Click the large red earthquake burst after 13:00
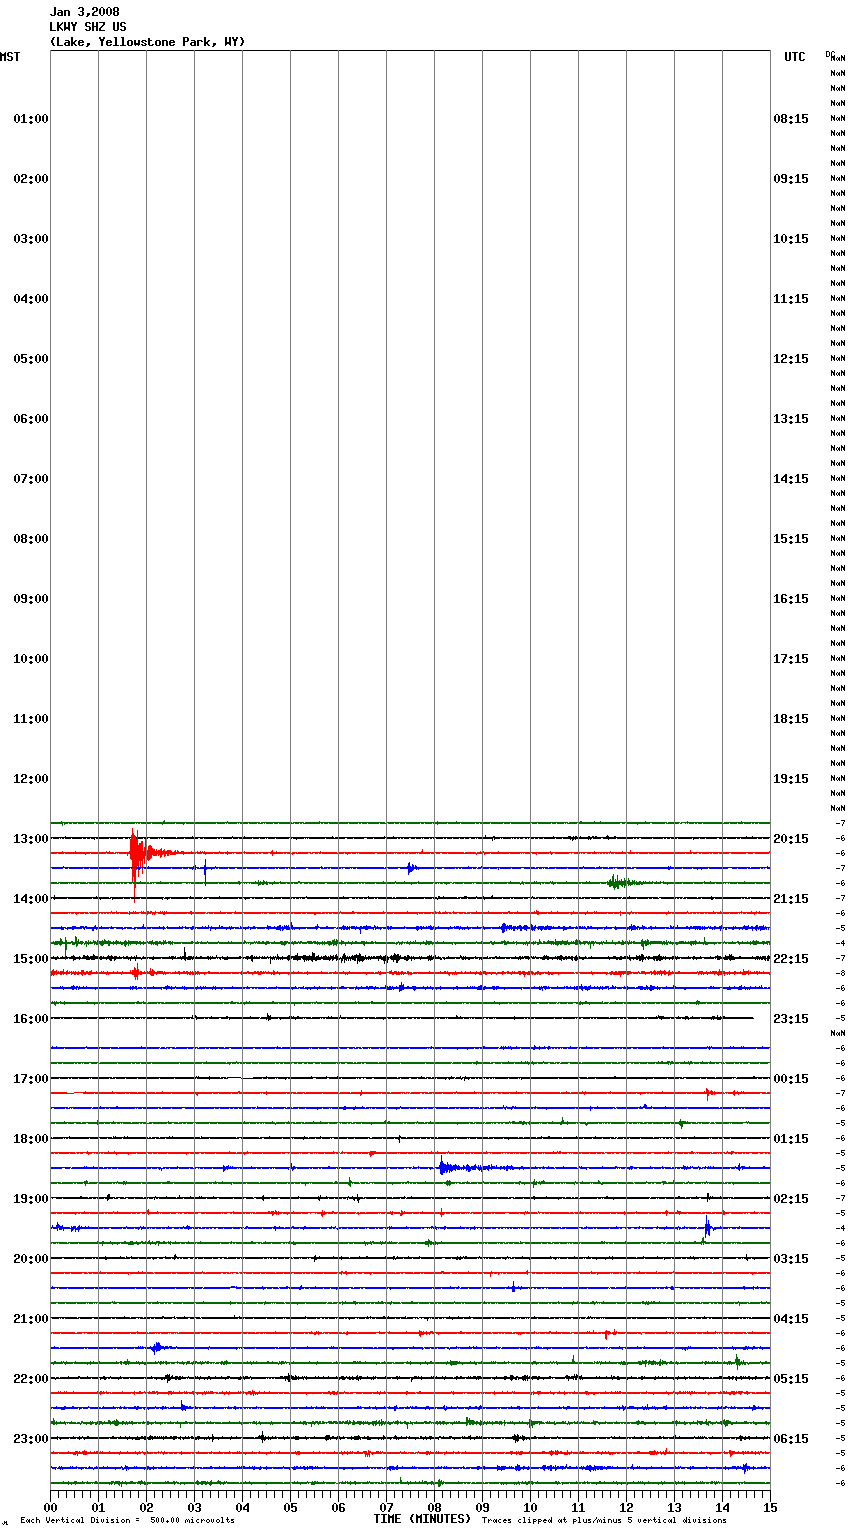 click(x=135, y=854)
